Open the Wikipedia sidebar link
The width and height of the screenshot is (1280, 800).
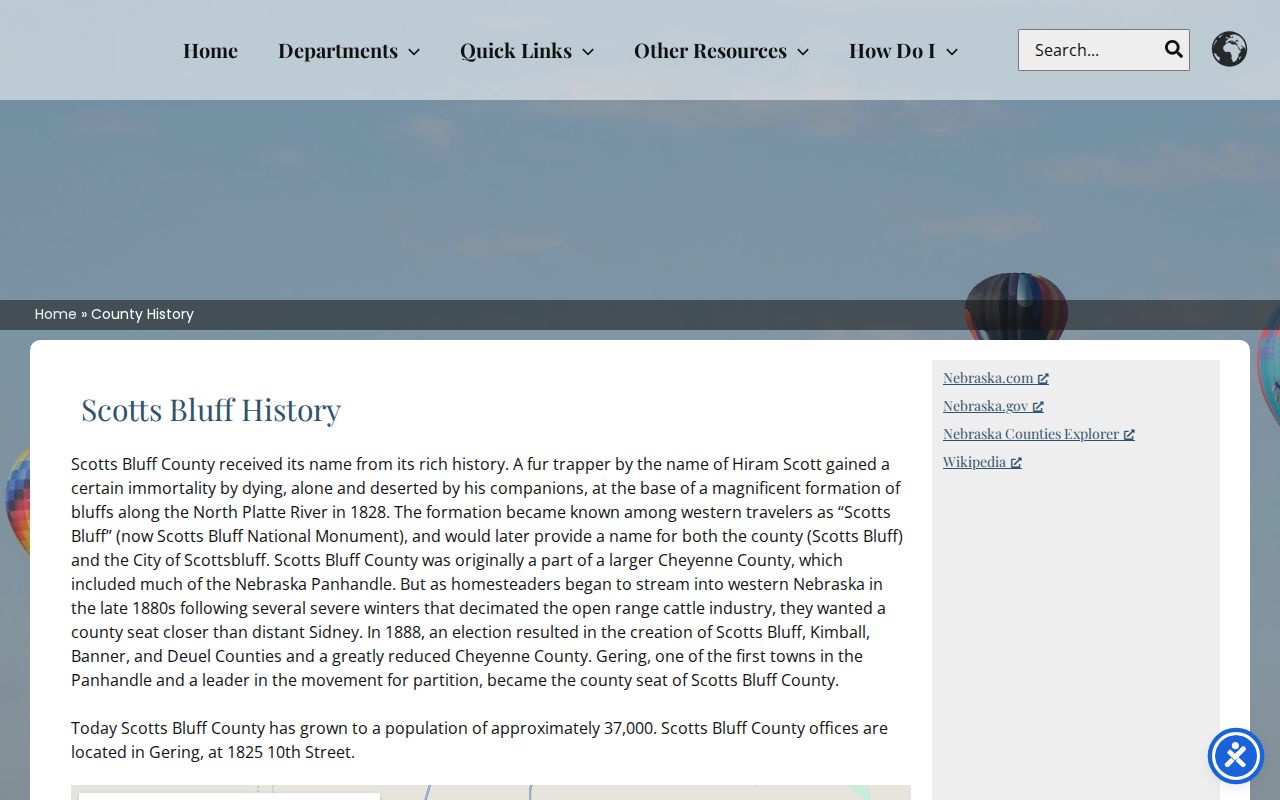coord(974,462)
